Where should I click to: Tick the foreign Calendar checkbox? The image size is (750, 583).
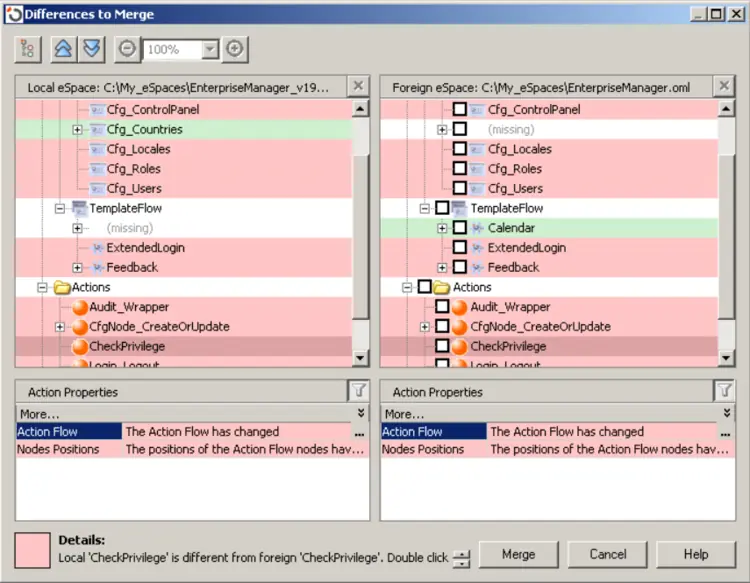click(459, 228)
